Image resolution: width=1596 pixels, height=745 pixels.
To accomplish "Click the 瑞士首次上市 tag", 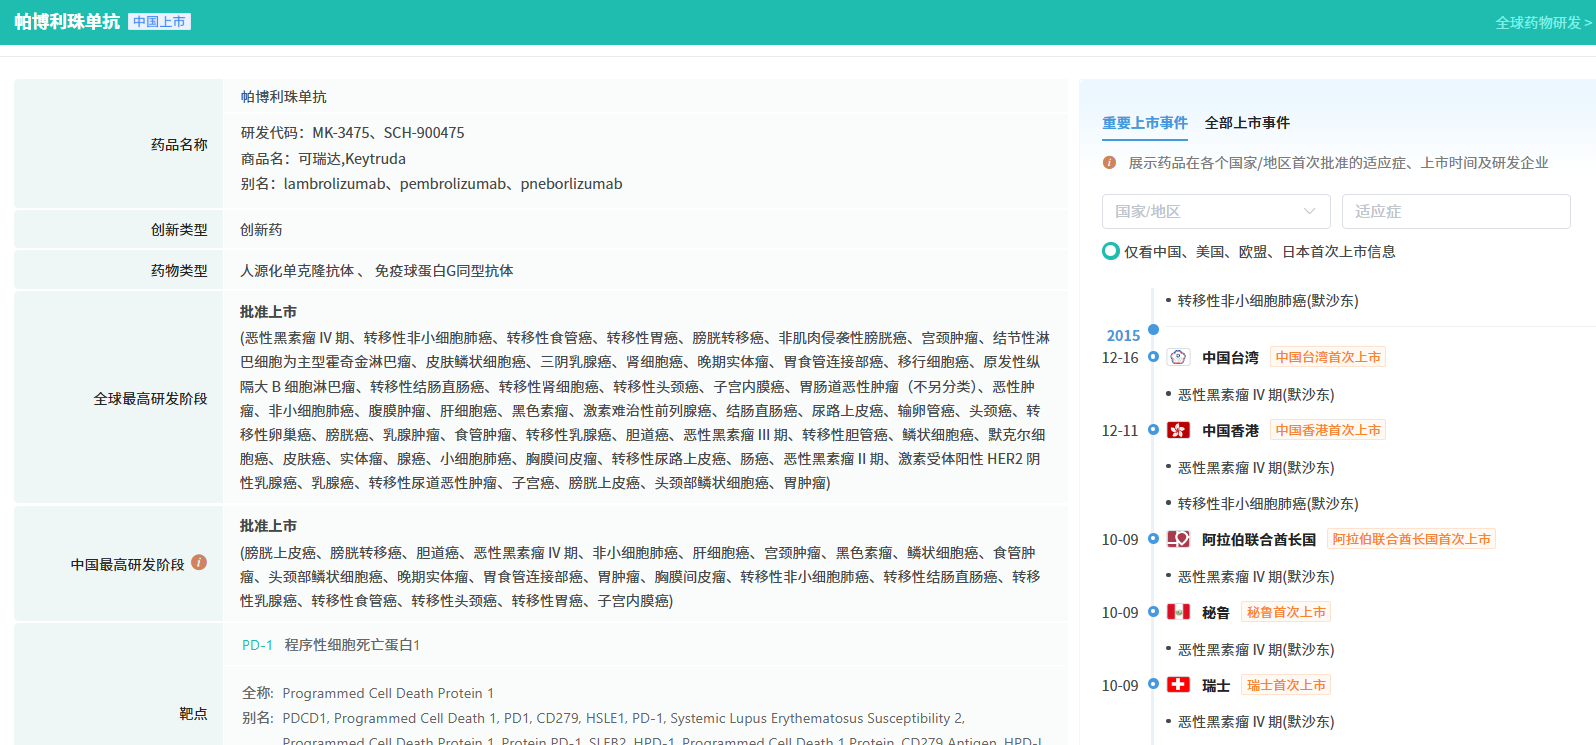I will tap(1285, 685).
